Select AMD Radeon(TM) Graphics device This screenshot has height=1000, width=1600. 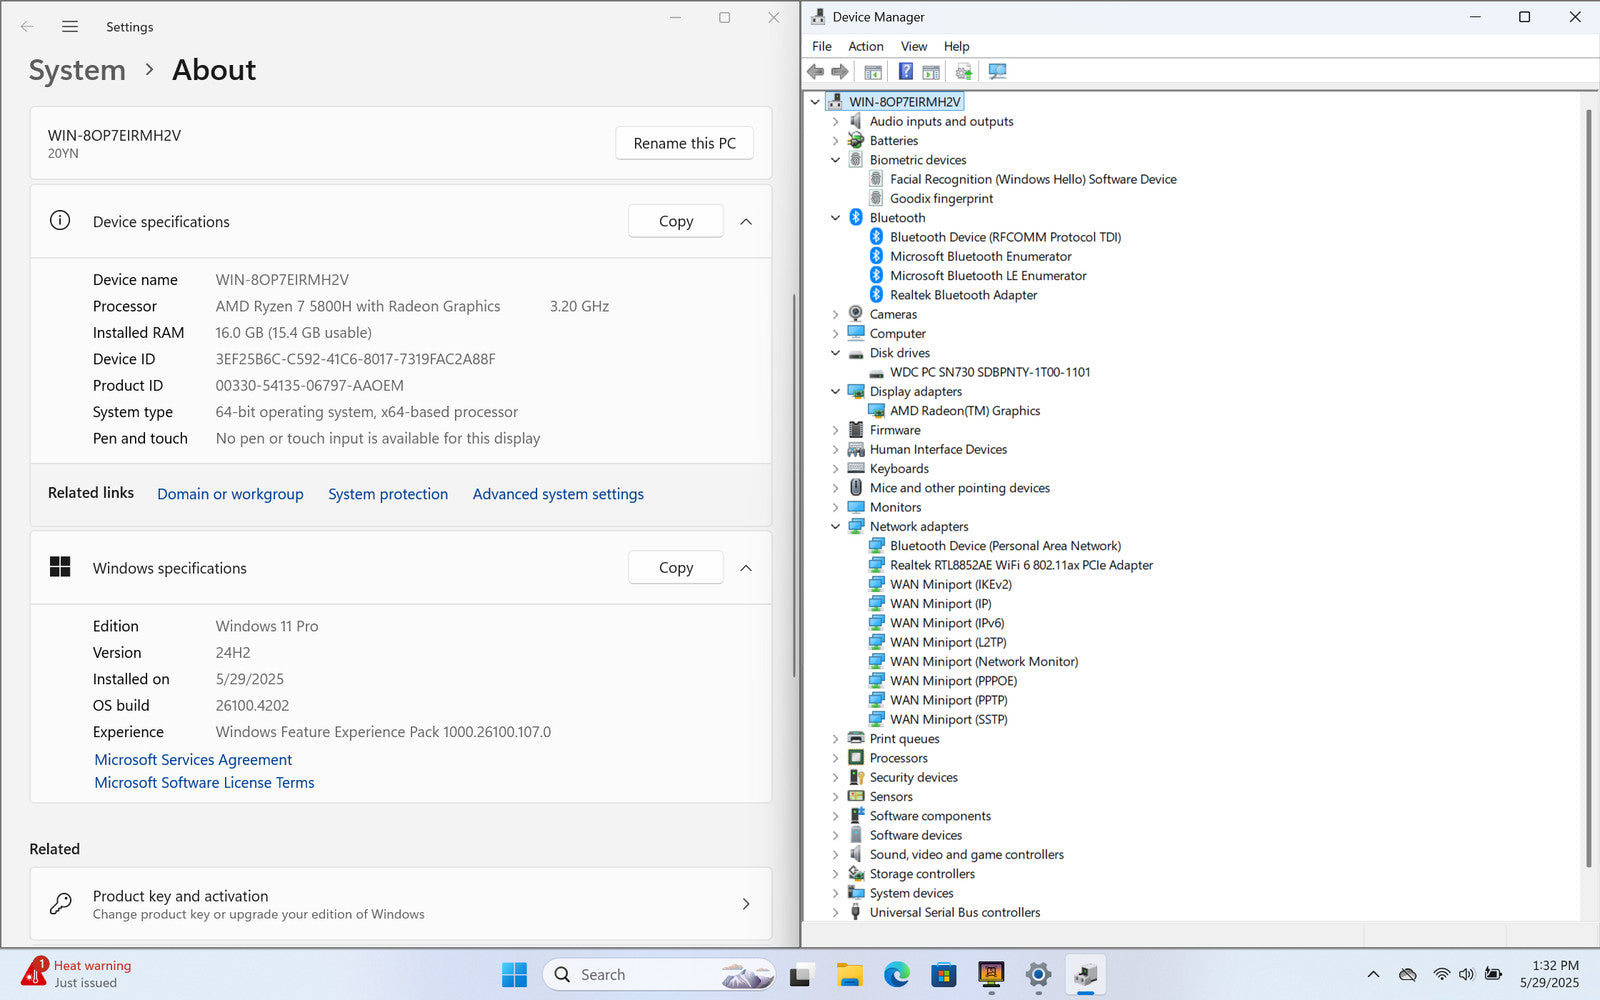point(964,411)
